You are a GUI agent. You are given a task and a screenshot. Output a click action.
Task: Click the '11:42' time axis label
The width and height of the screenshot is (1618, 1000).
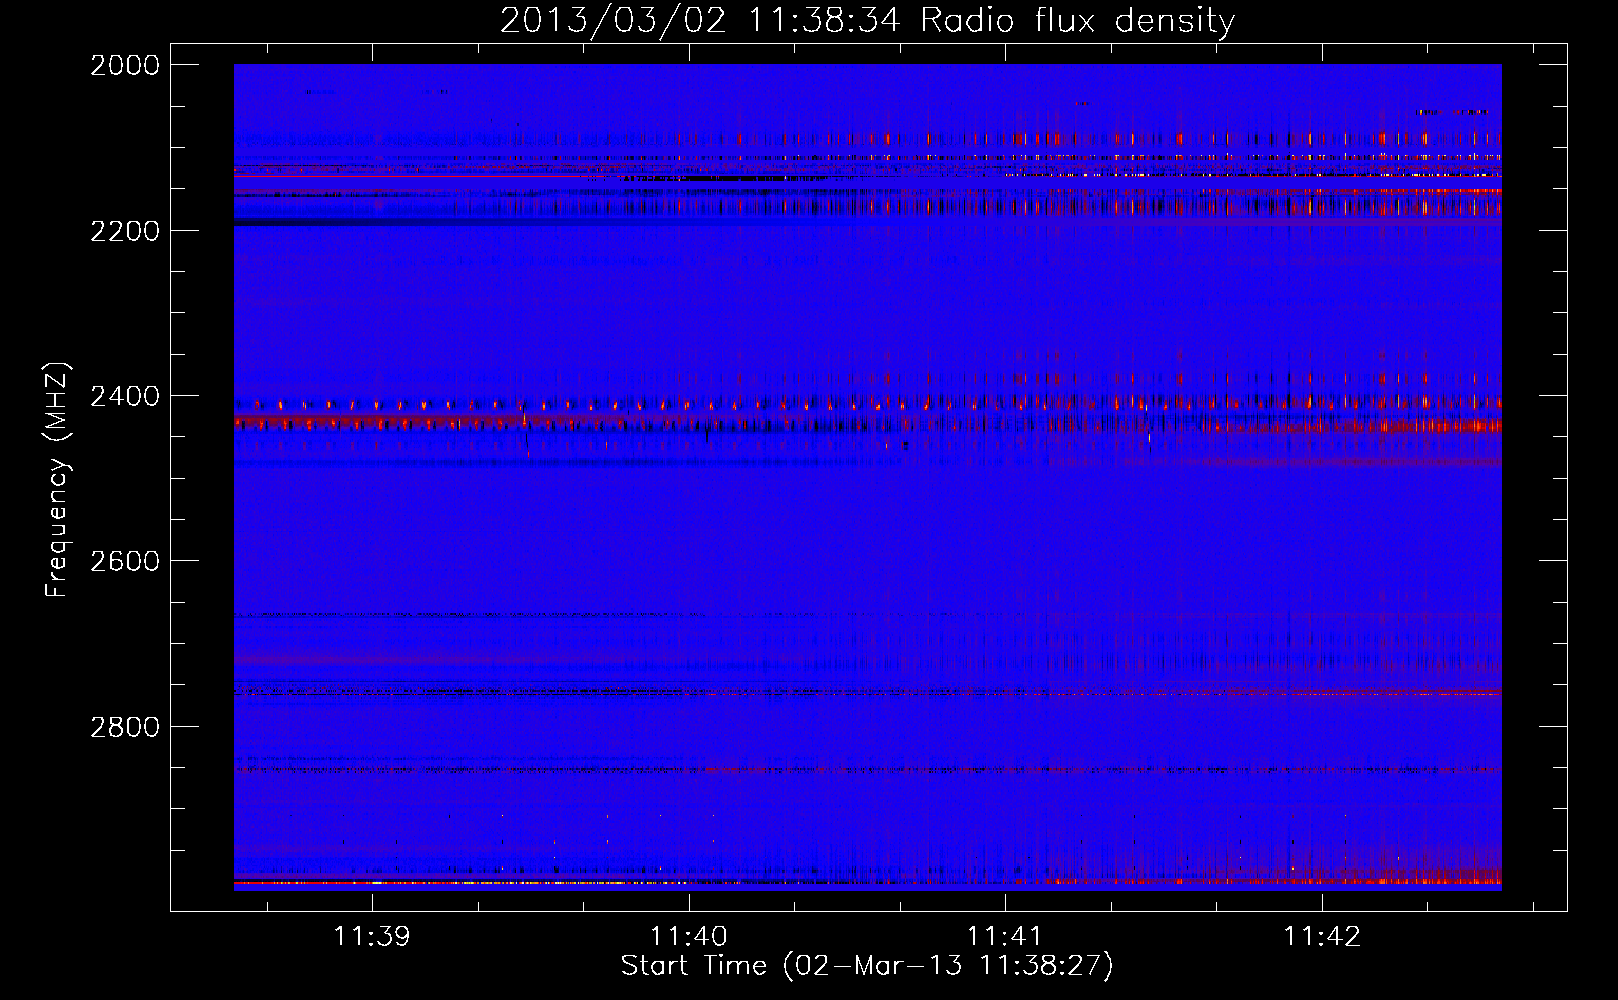(1322, 937)
